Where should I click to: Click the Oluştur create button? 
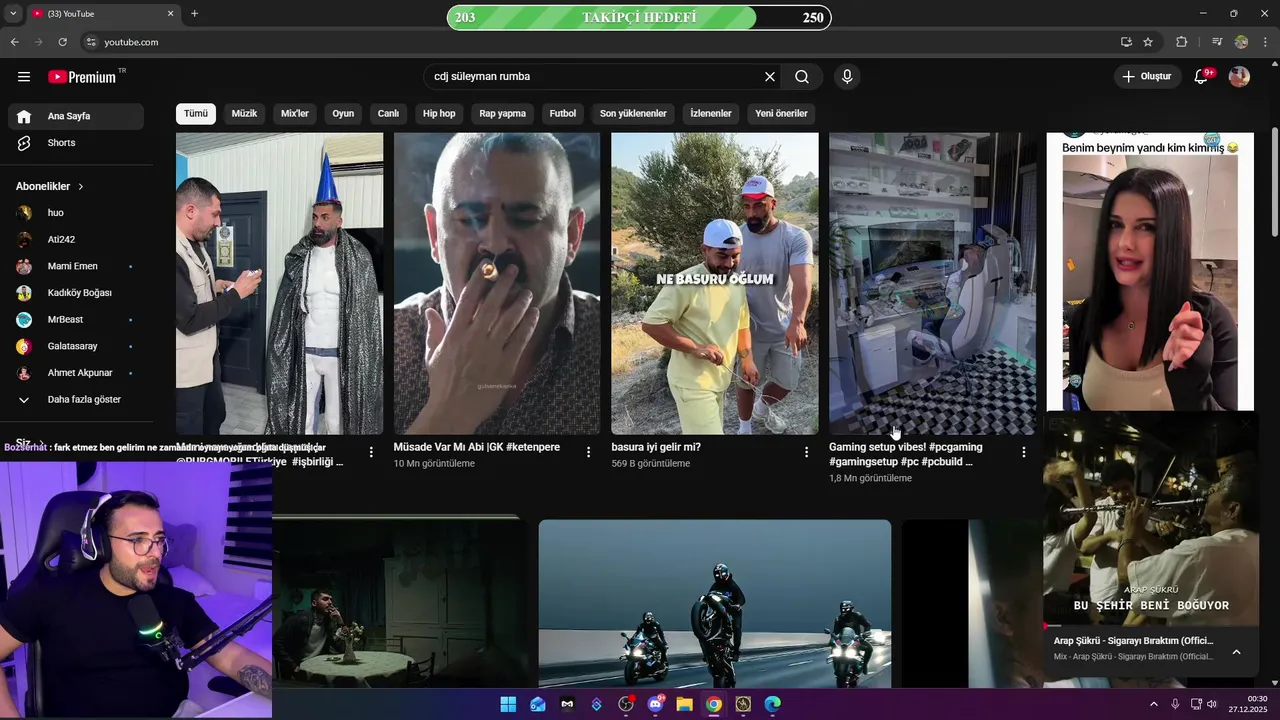(x=1146, y=77)
